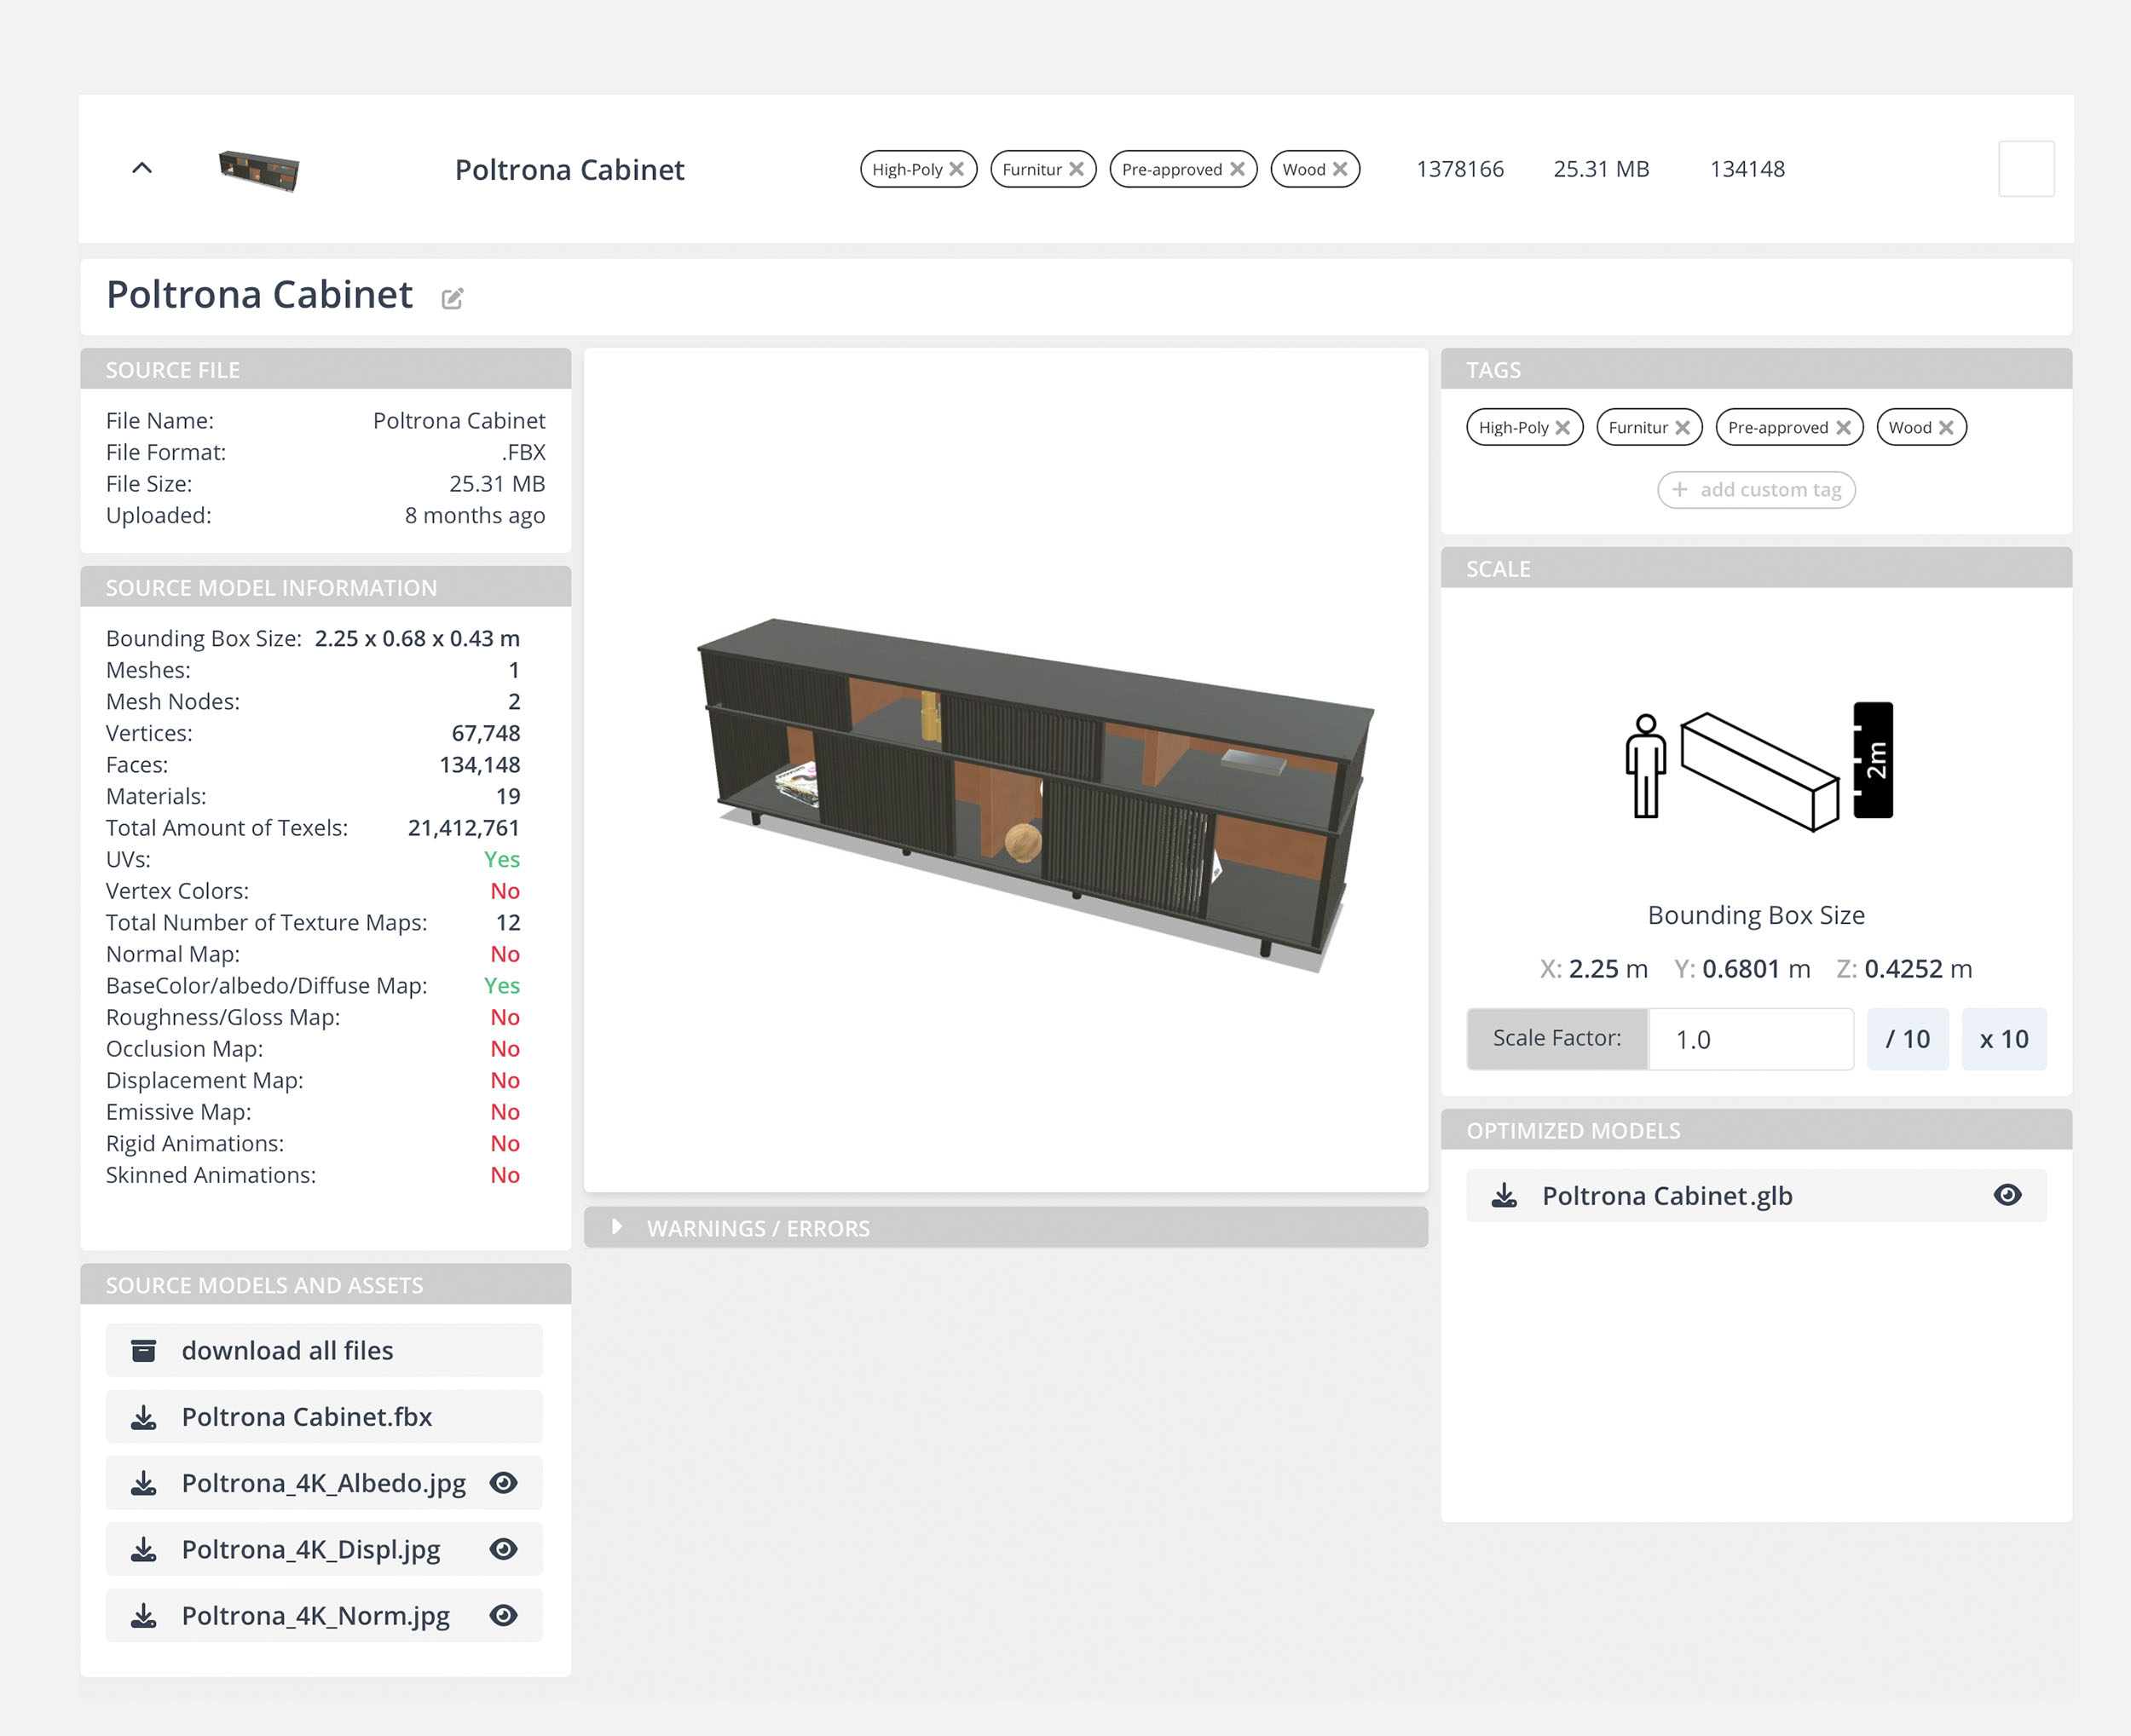The height and width of the screenshot is (1736, 2131).
Task: Click the Faces value 134,148
Action: coord(479,764)
